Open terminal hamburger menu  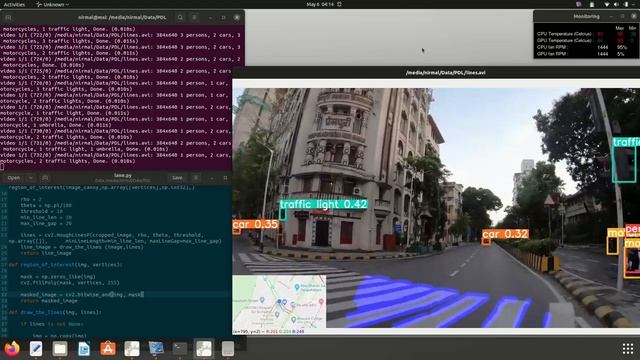coord(194,18)
